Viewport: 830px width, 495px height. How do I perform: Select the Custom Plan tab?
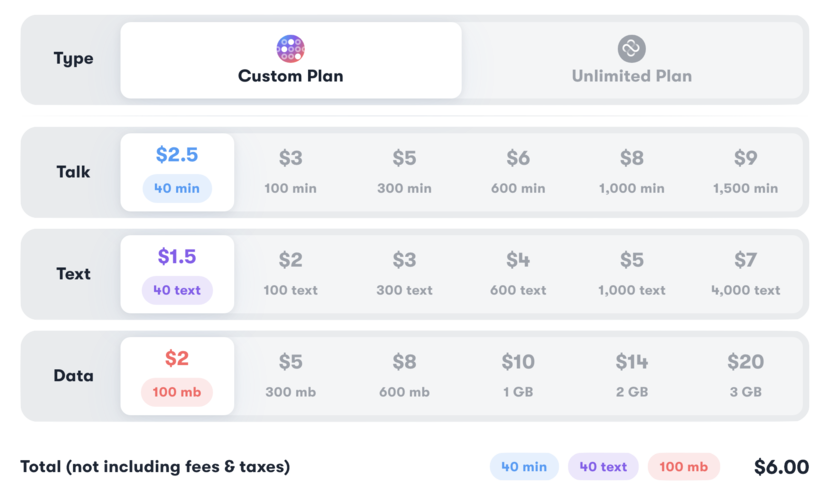tap(290, 61)
